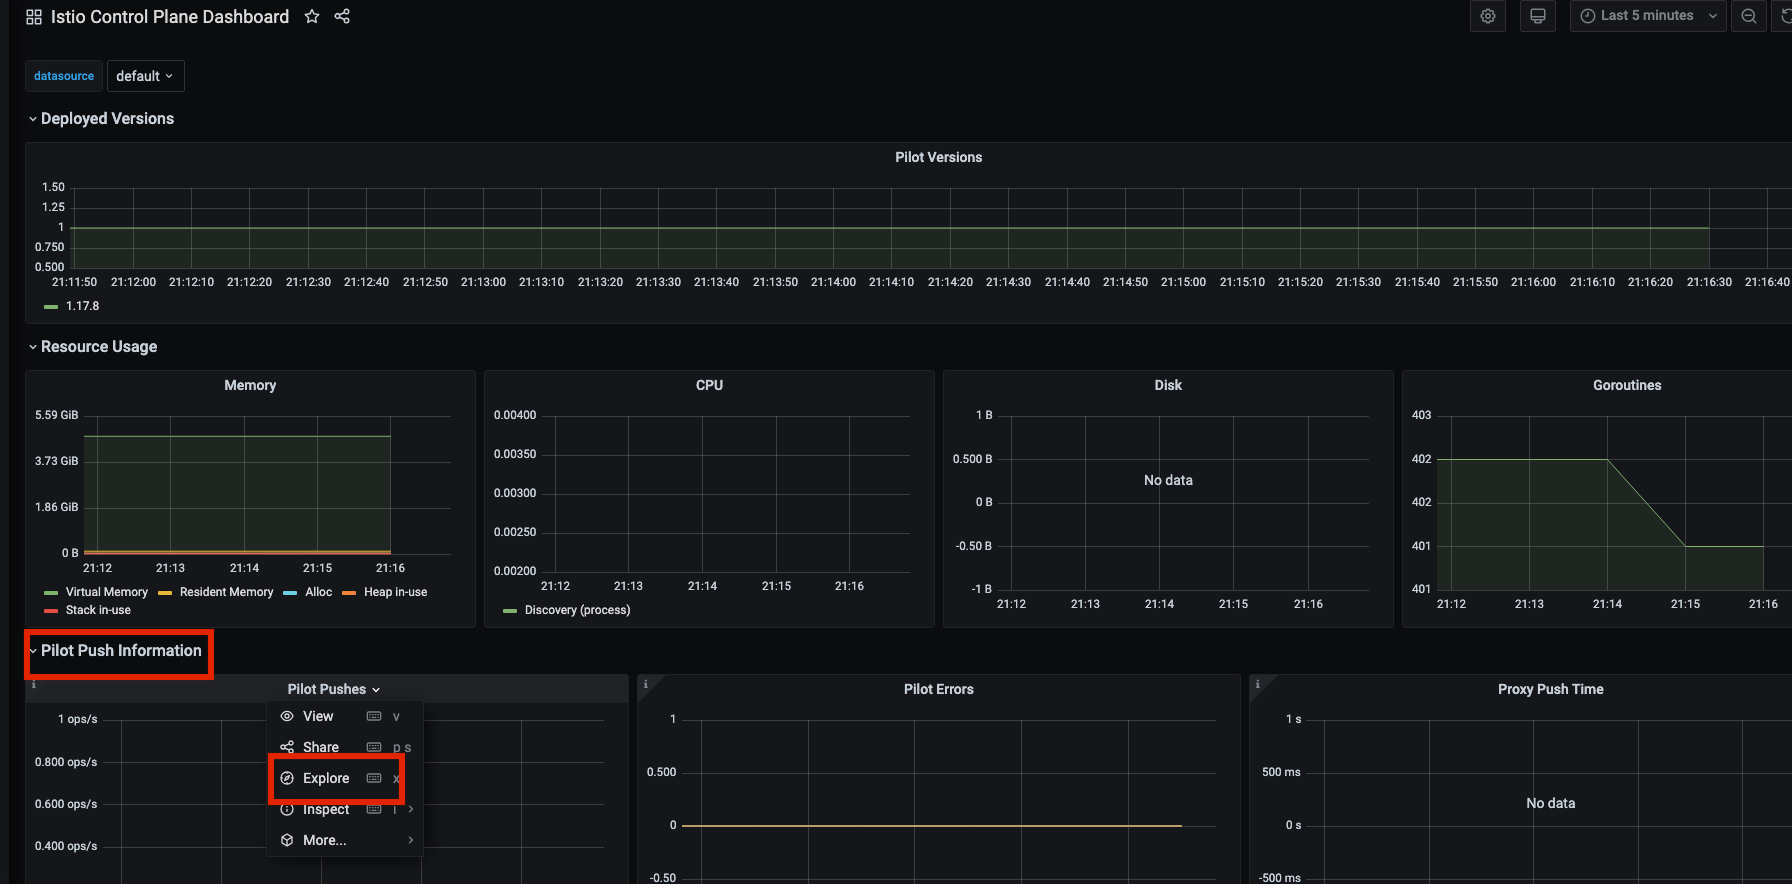Viewport: 1792px width, 884px height.
Task: Click the compass icon next to Explore
Action: pyautogui.click(x=287, y=778)
